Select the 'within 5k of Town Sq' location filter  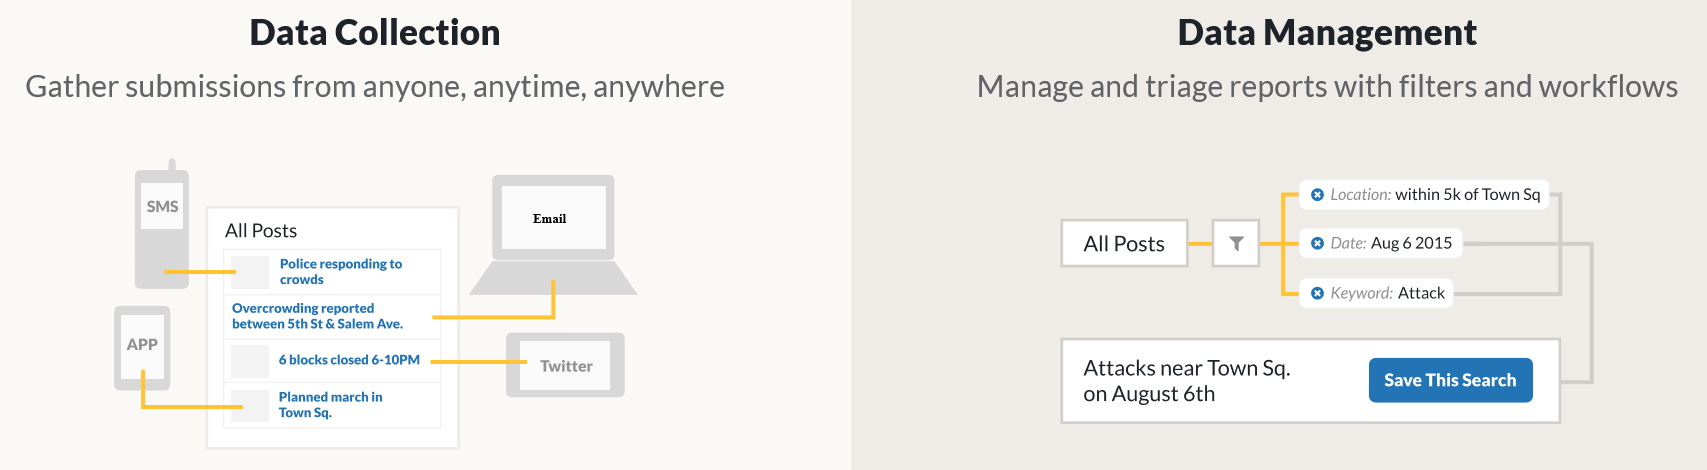[x=1467, y=195]
